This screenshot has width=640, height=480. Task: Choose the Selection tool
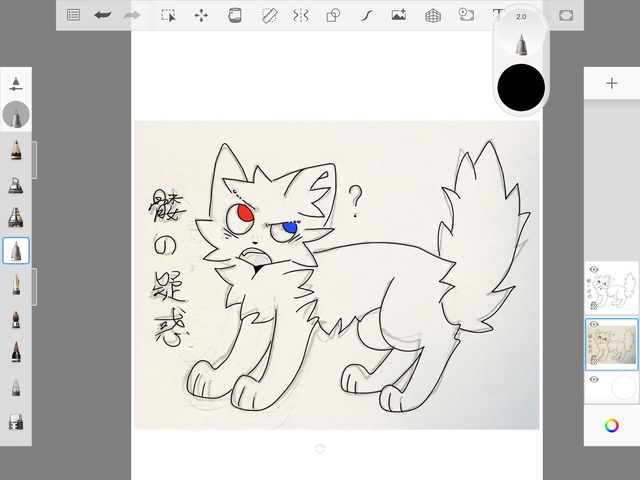point(168,15)
